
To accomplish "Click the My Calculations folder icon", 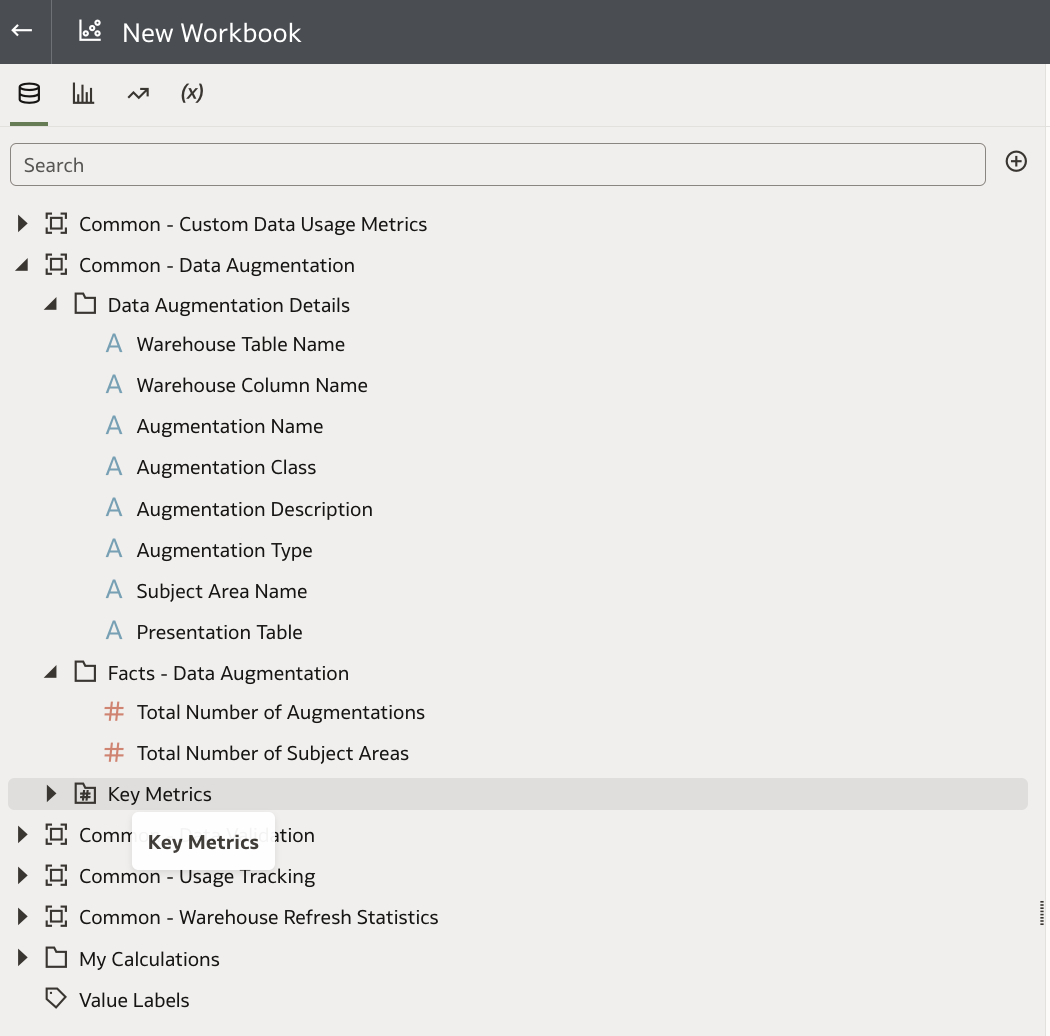I will [56, 959].
